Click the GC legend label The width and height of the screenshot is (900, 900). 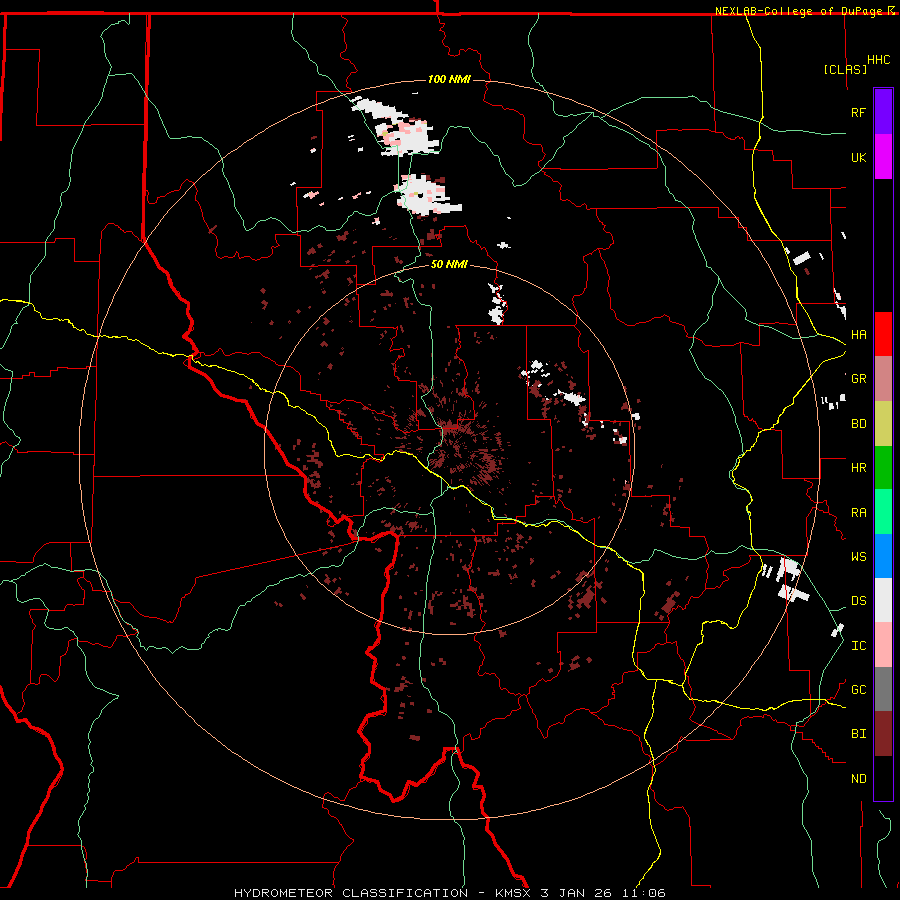click(858, 690)
